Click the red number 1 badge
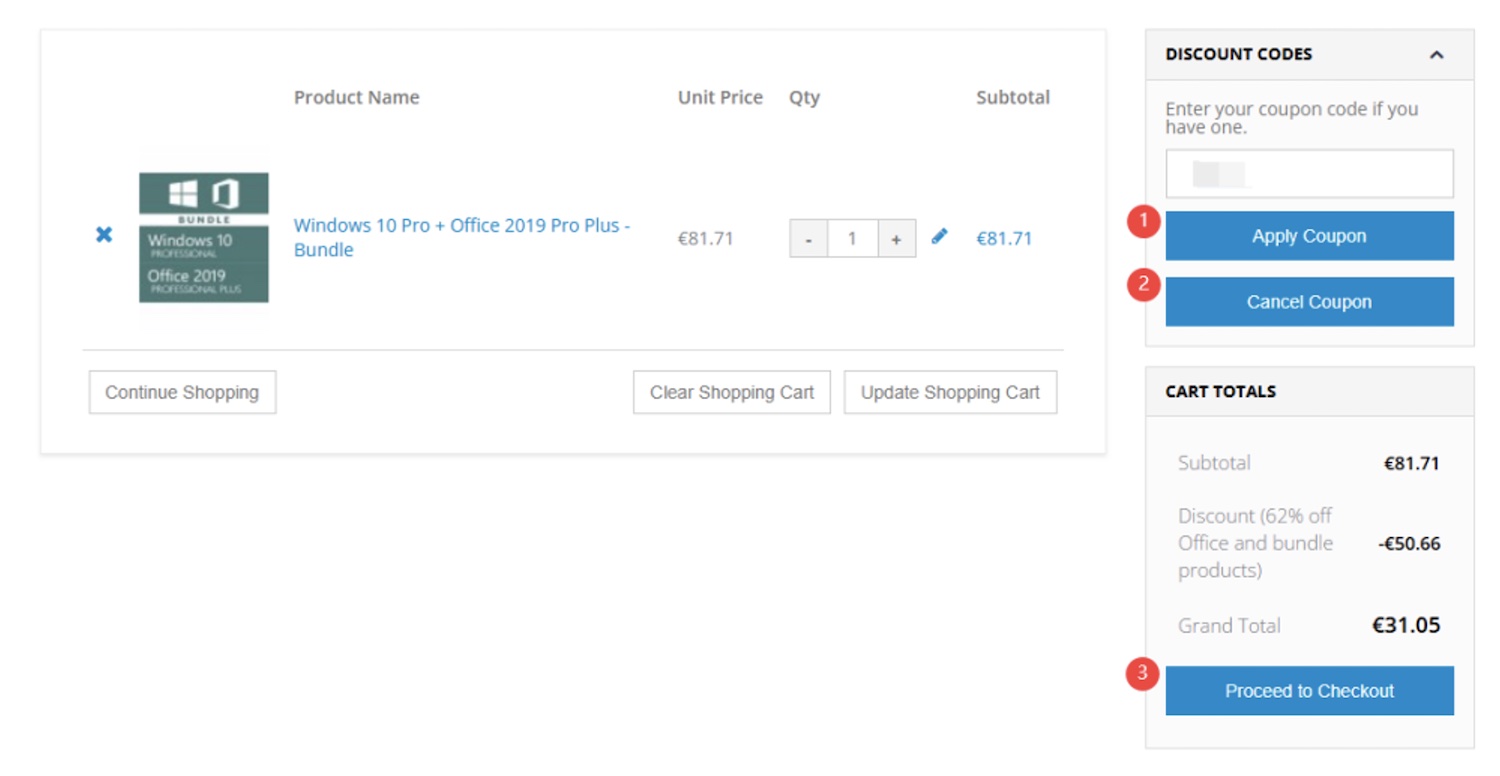Screen dimensions: 1500x776 1142,221
